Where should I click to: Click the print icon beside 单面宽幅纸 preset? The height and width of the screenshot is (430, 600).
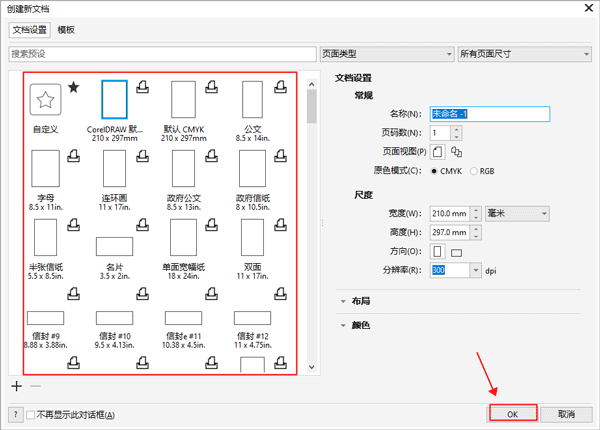click(x=211, y=225)
